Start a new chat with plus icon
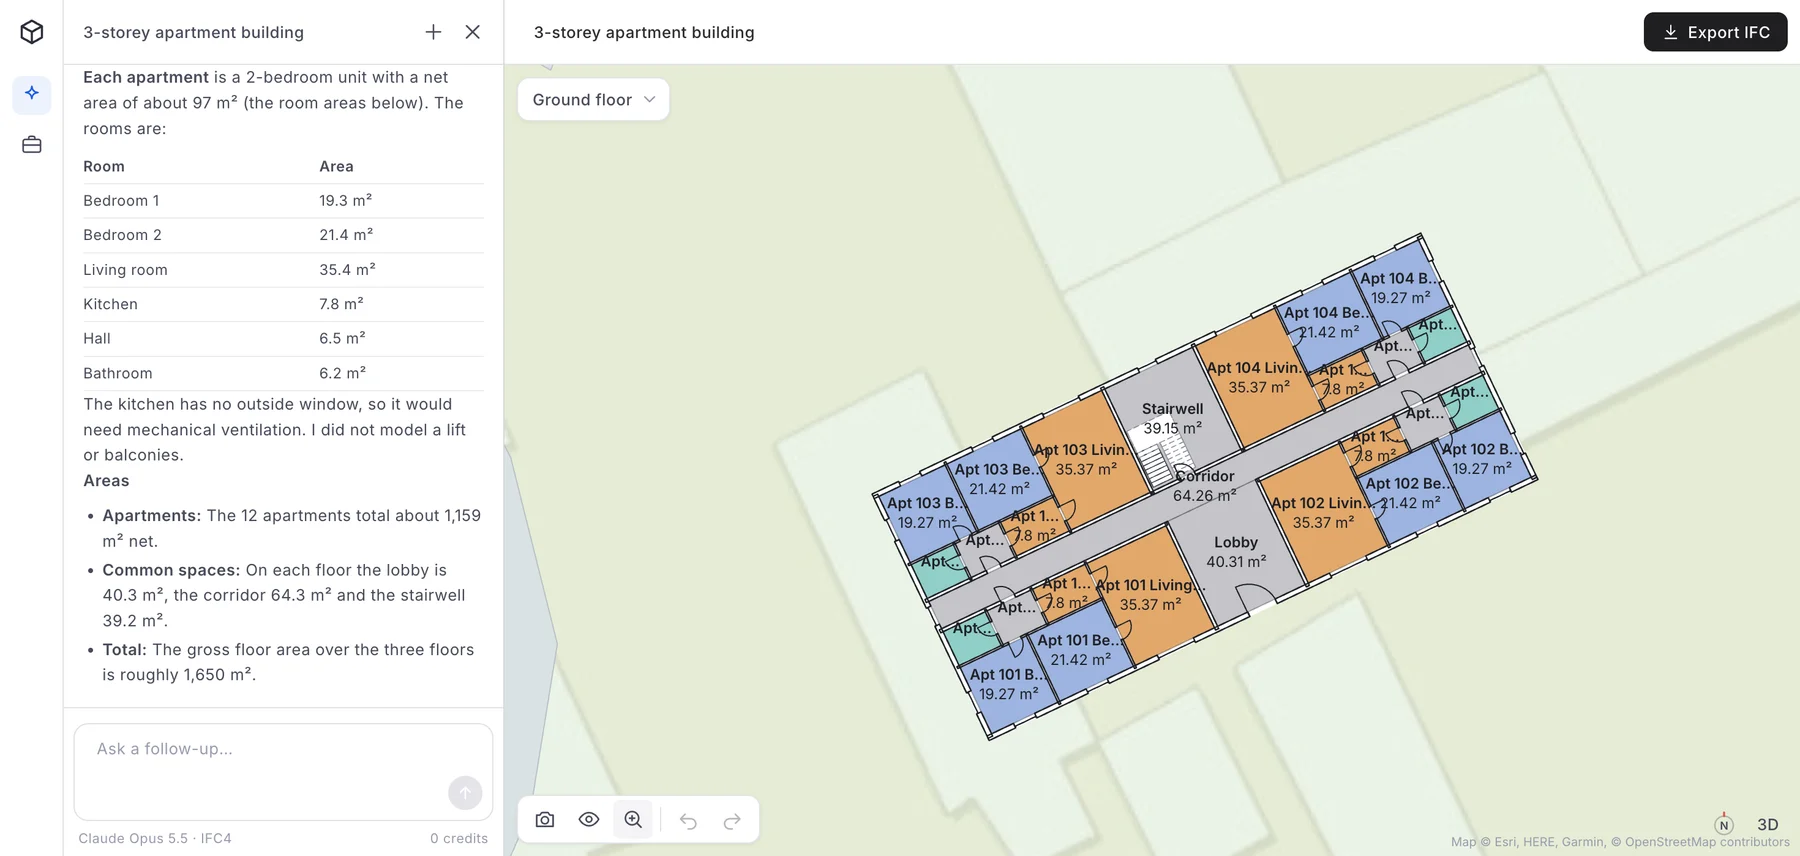This screenshot has height=856, width=1800. click(433, 32)
